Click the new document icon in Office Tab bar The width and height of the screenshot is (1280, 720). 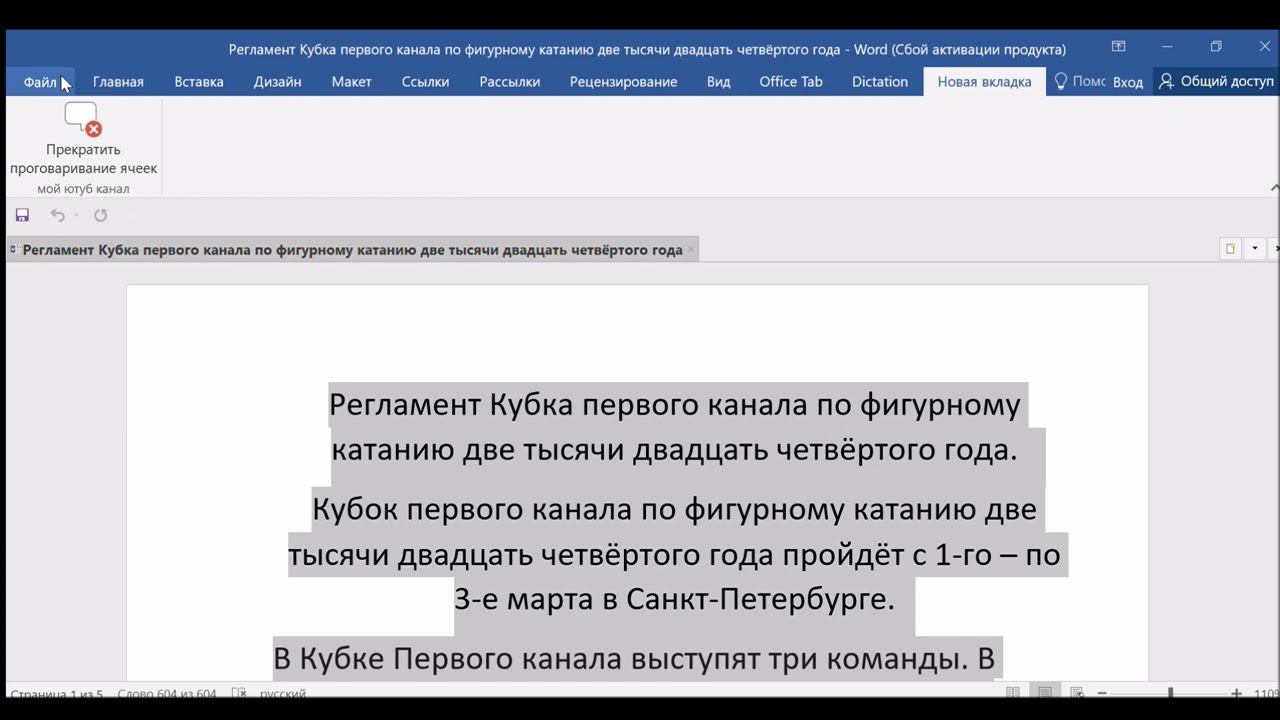coord(1230,249)
